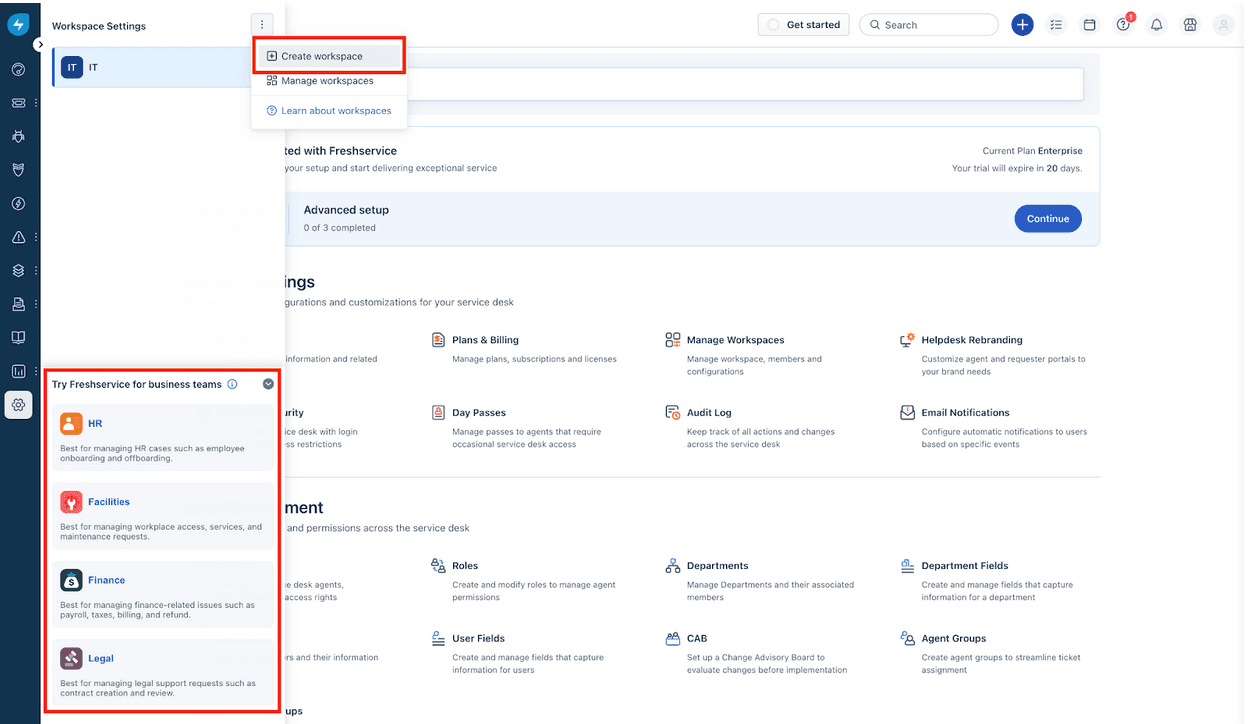Open submenu dots beside the Tickets icon
The width and height of the screenshot is (1248, 724).
click(36, 102)
